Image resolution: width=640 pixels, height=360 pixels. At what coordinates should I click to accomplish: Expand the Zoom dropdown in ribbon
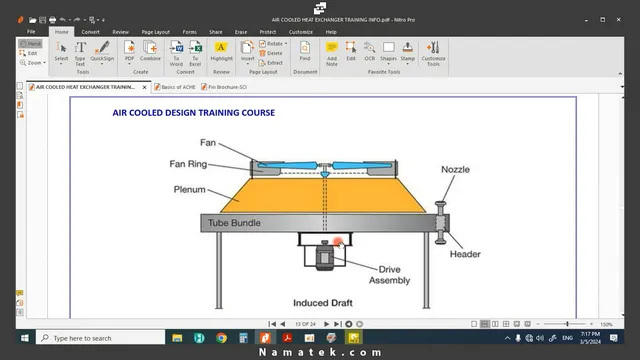(44, 63)
